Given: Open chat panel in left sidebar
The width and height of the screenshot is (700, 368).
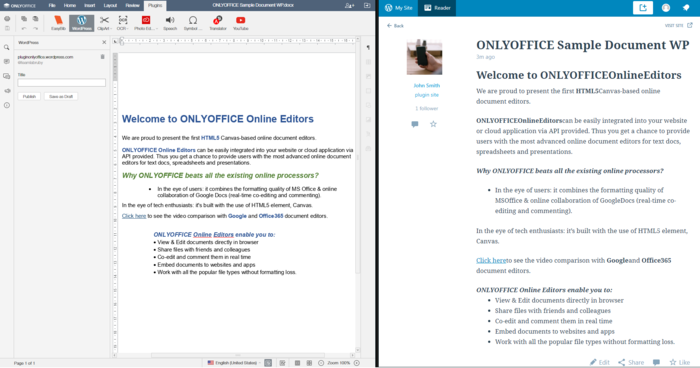Looking at the screenshot, I should coord(7,76).
